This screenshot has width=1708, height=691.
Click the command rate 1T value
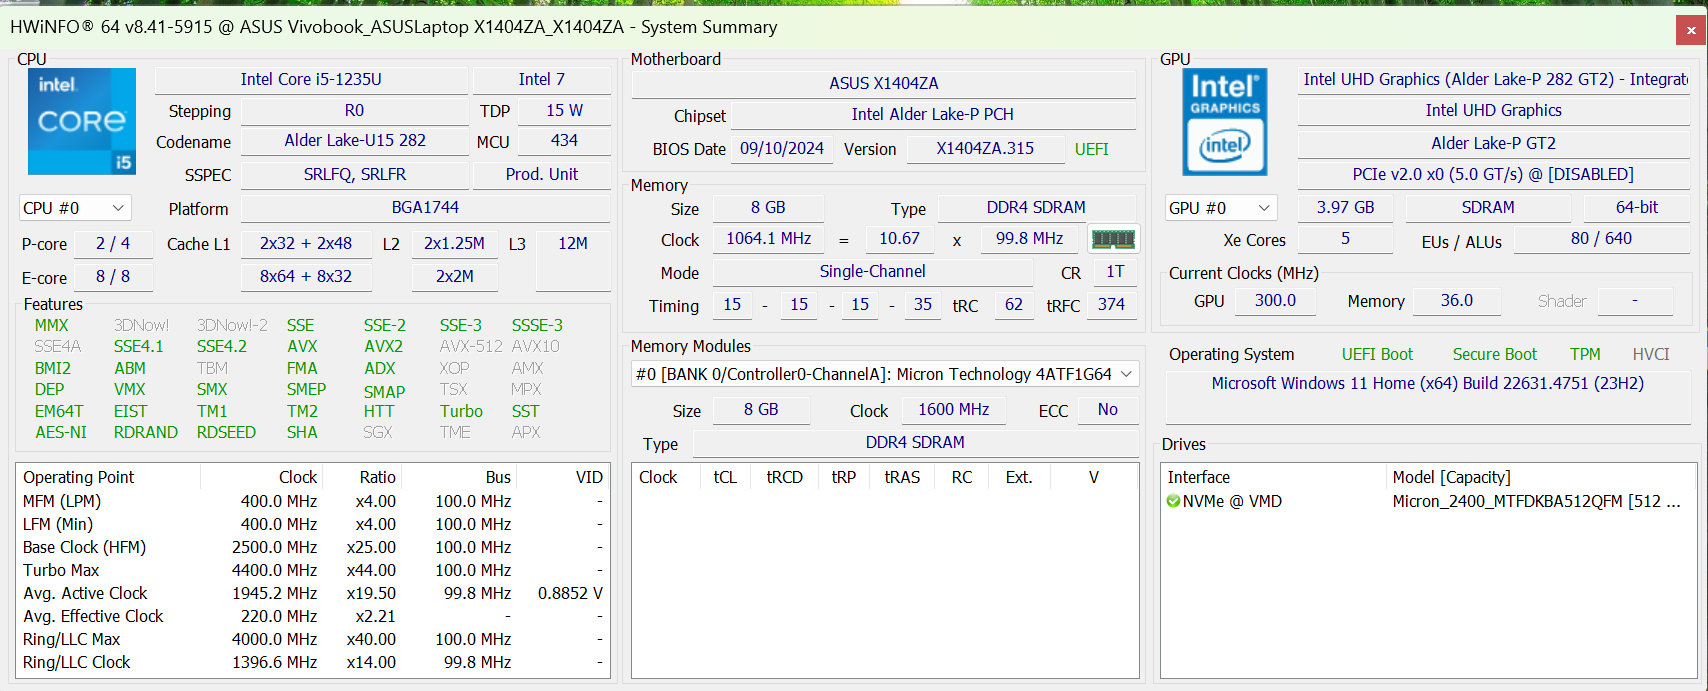[x=1115, y=271]
